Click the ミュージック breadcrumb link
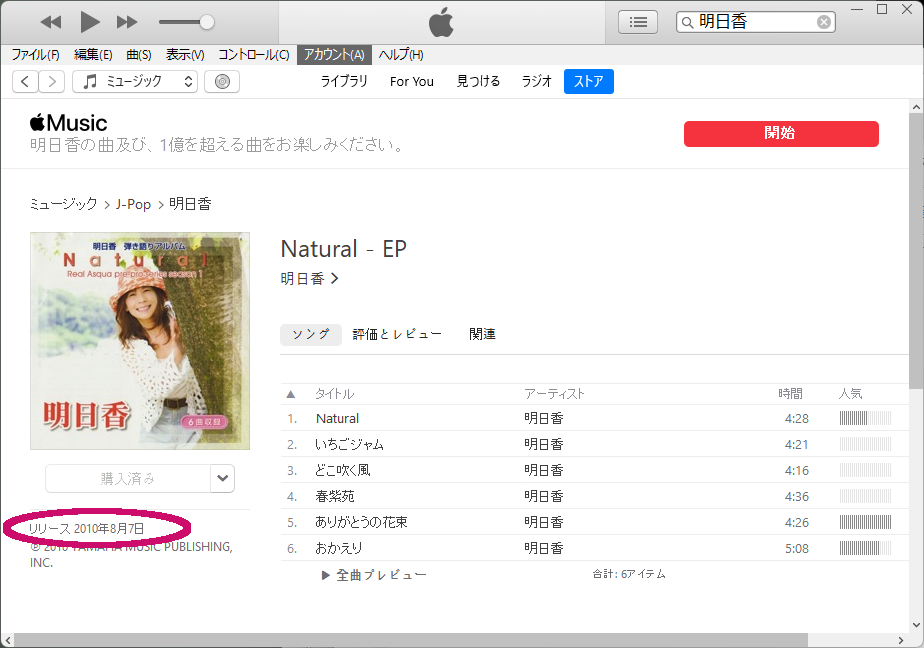 pyautogui.click(x=64, y=204)
